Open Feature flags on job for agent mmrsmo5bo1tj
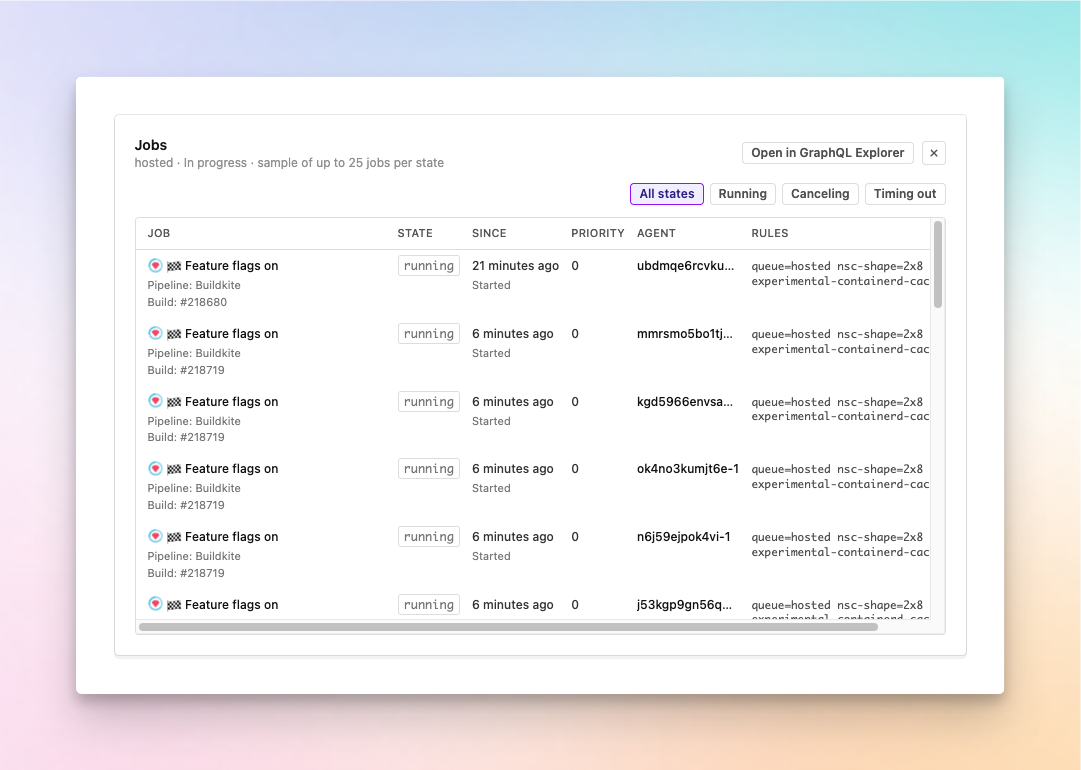 (232, 334)
